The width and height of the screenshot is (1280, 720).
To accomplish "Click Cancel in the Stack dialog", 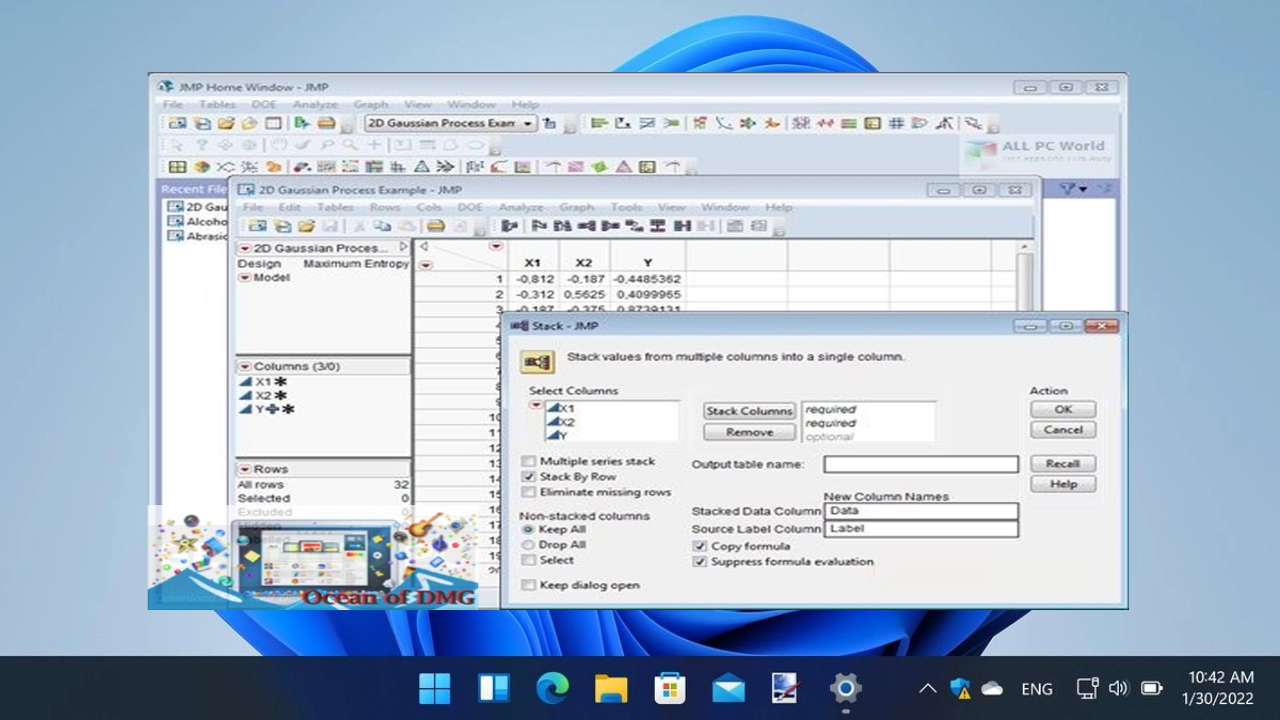I will point(1063,430).
